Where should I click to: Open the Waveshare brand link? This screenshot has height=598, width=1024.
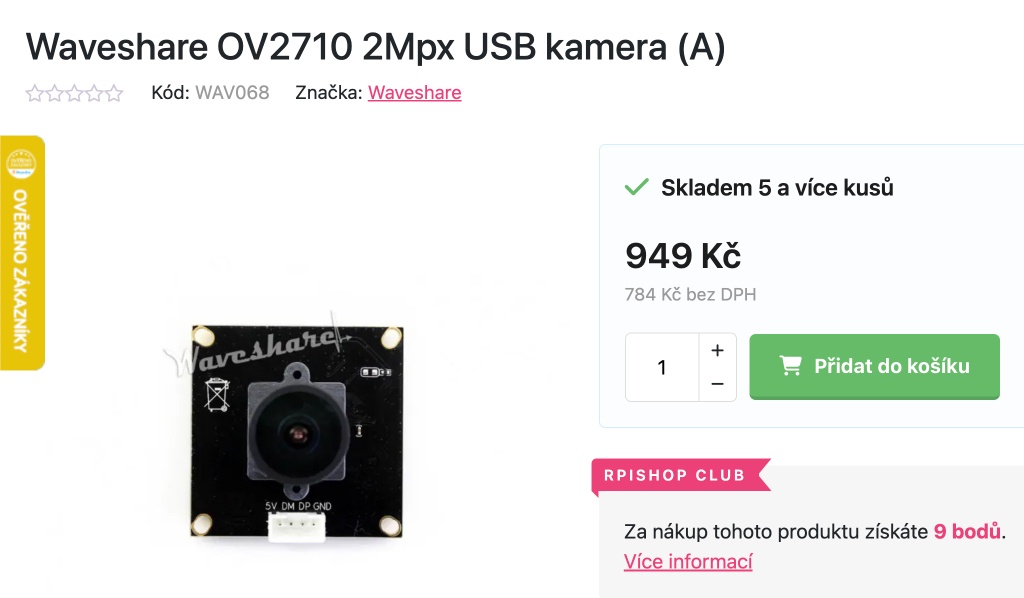[415, 93]
